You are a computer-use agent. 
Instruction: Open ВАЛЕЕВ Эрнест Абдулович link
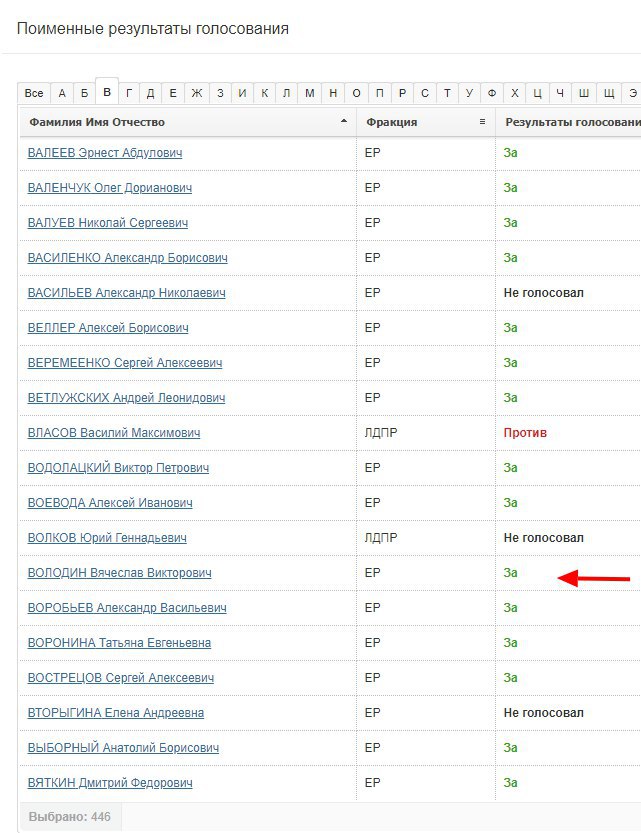[x=105, y=153]
